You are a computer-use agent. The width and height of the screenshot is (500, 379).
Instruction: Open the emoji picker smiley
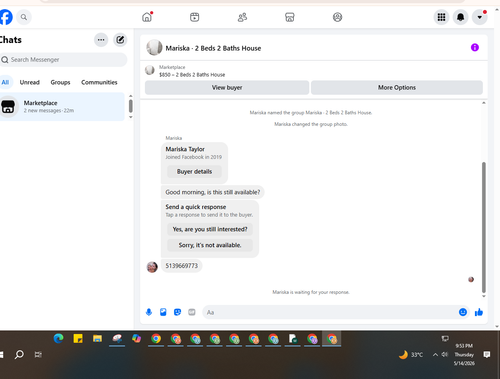tap(463, 312)
